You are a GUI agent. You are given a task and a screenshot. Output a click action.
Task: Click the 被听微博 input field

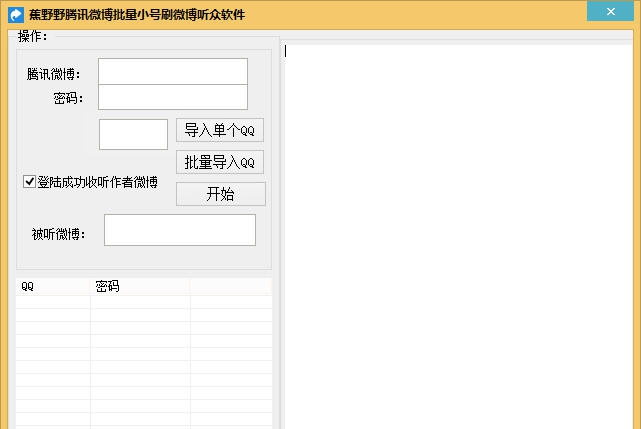[180, 230]
